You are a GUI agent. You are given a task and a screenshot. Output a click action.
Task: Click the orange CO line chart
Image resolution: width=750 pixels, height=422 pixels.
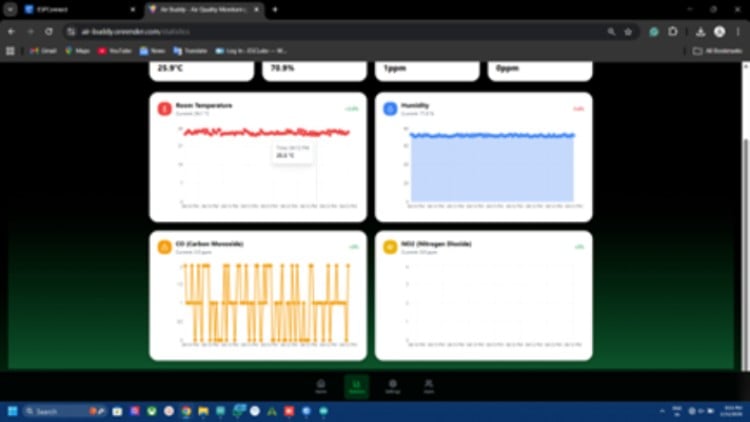point(267,302)
